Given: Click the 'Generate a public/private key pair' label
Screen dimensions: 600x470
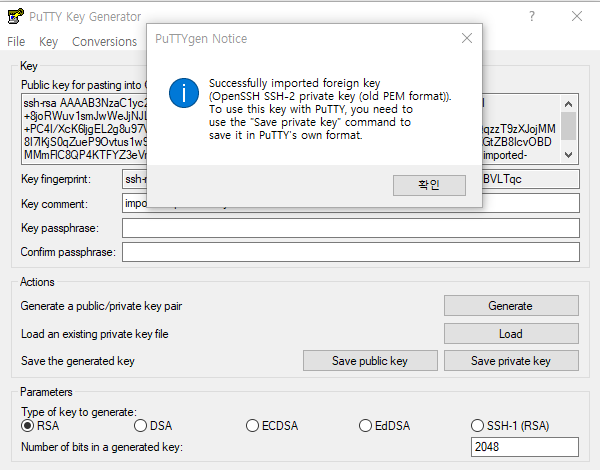Looking at the screenshot, I should pyautogui.click(x=101, y=306).
